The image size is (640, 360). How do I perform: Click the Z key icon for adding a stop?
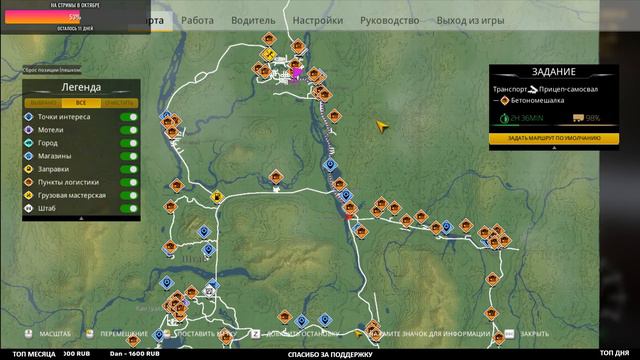pyautogui.click(x=256, y=334)
